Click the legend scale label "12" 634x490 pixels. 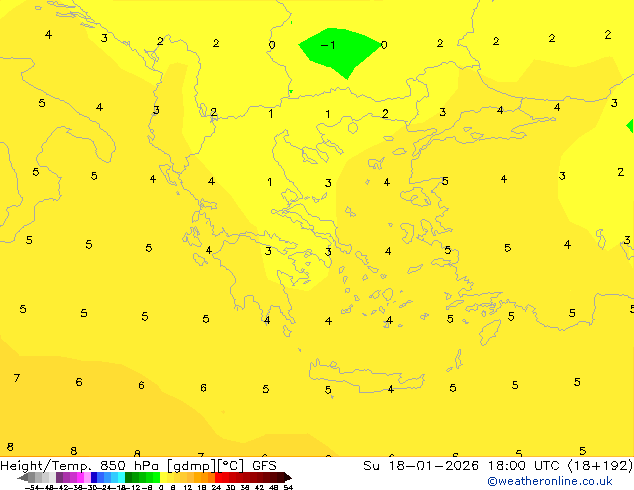tap(188, 487)
